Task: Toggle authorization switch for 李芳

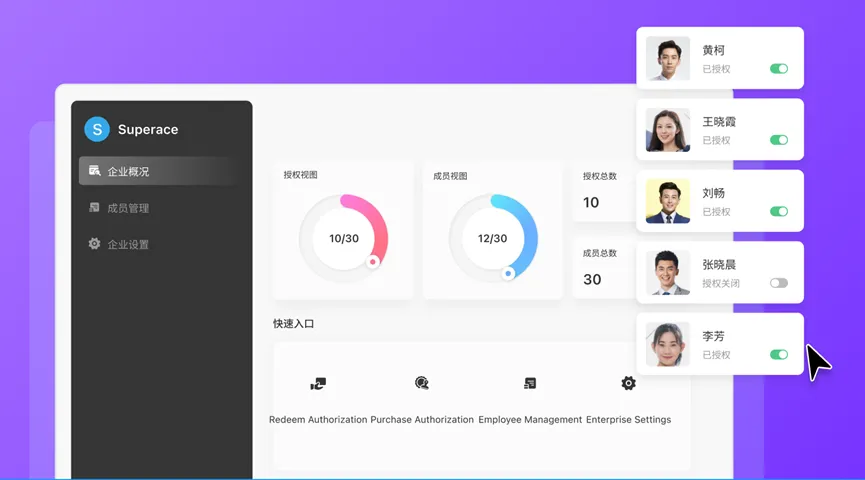Action: 779,354
